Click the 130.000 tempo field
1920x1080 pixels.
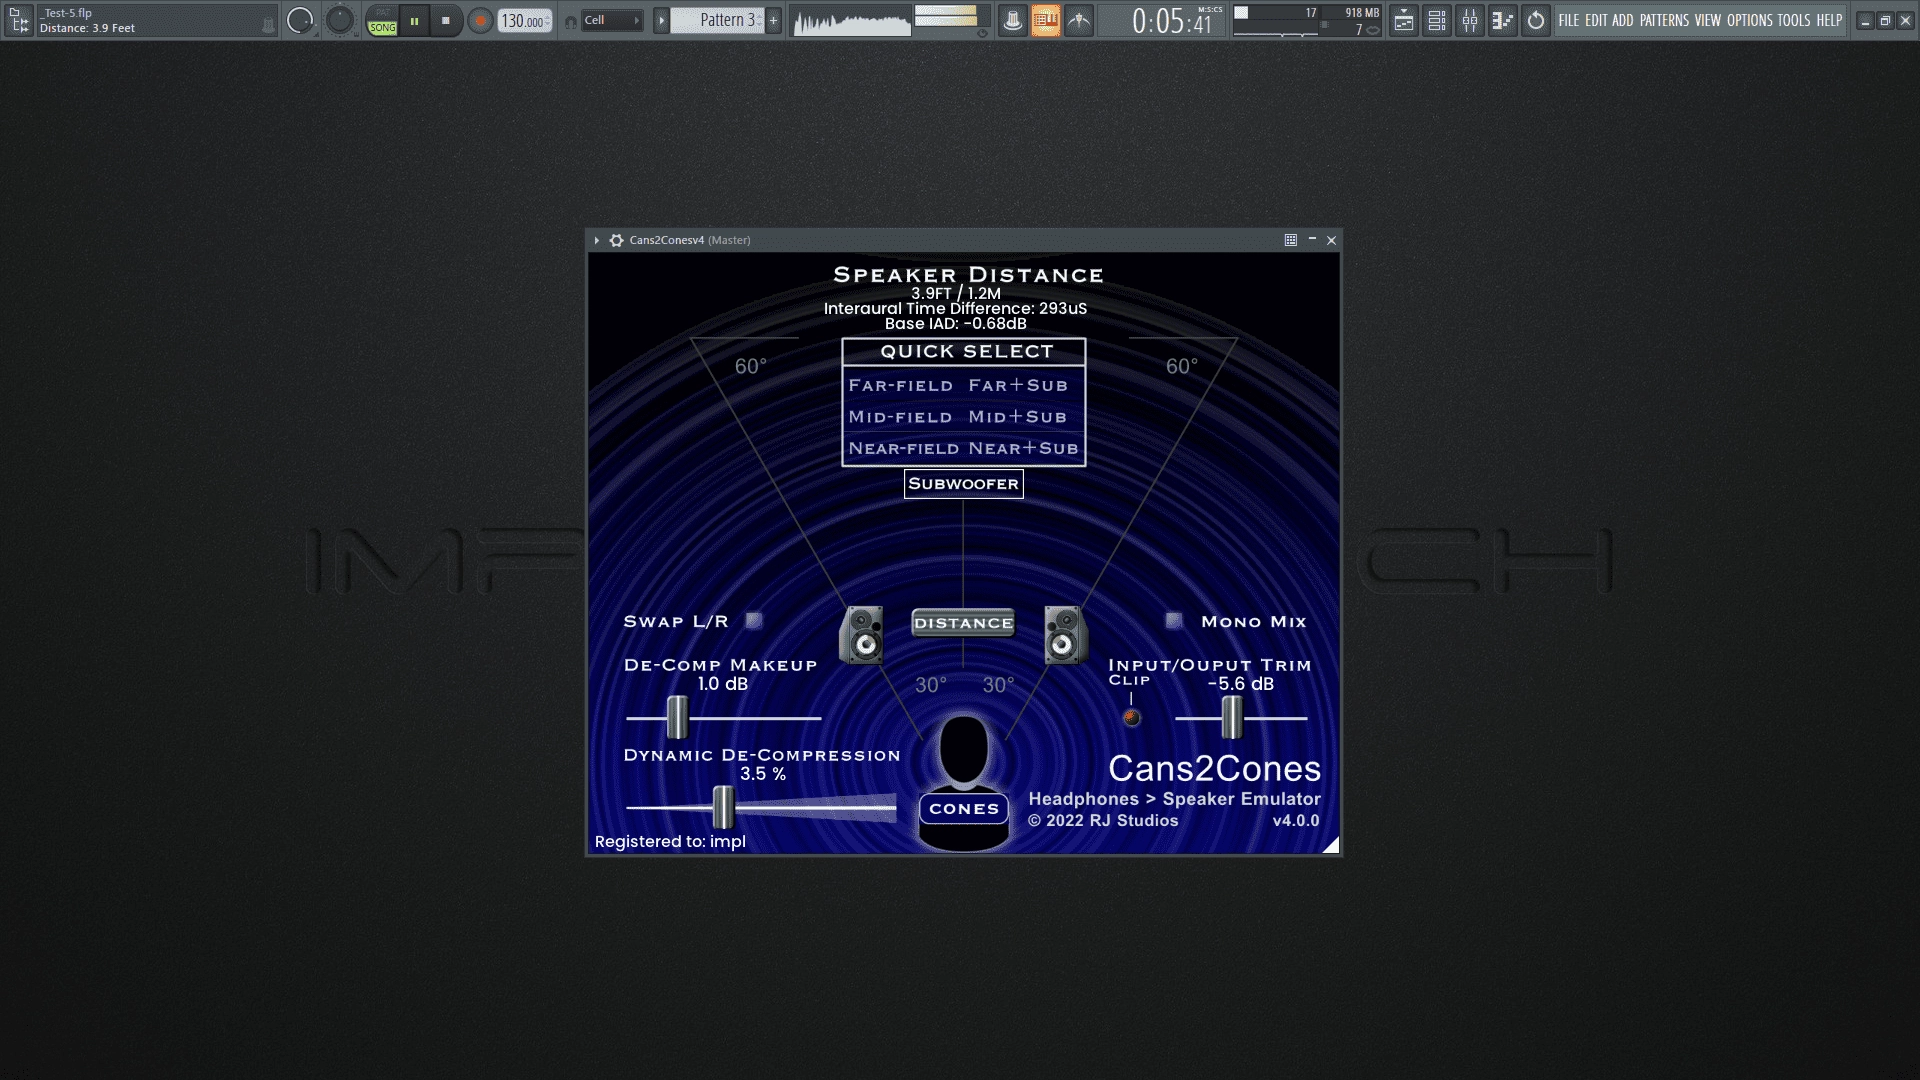point(525,20)
